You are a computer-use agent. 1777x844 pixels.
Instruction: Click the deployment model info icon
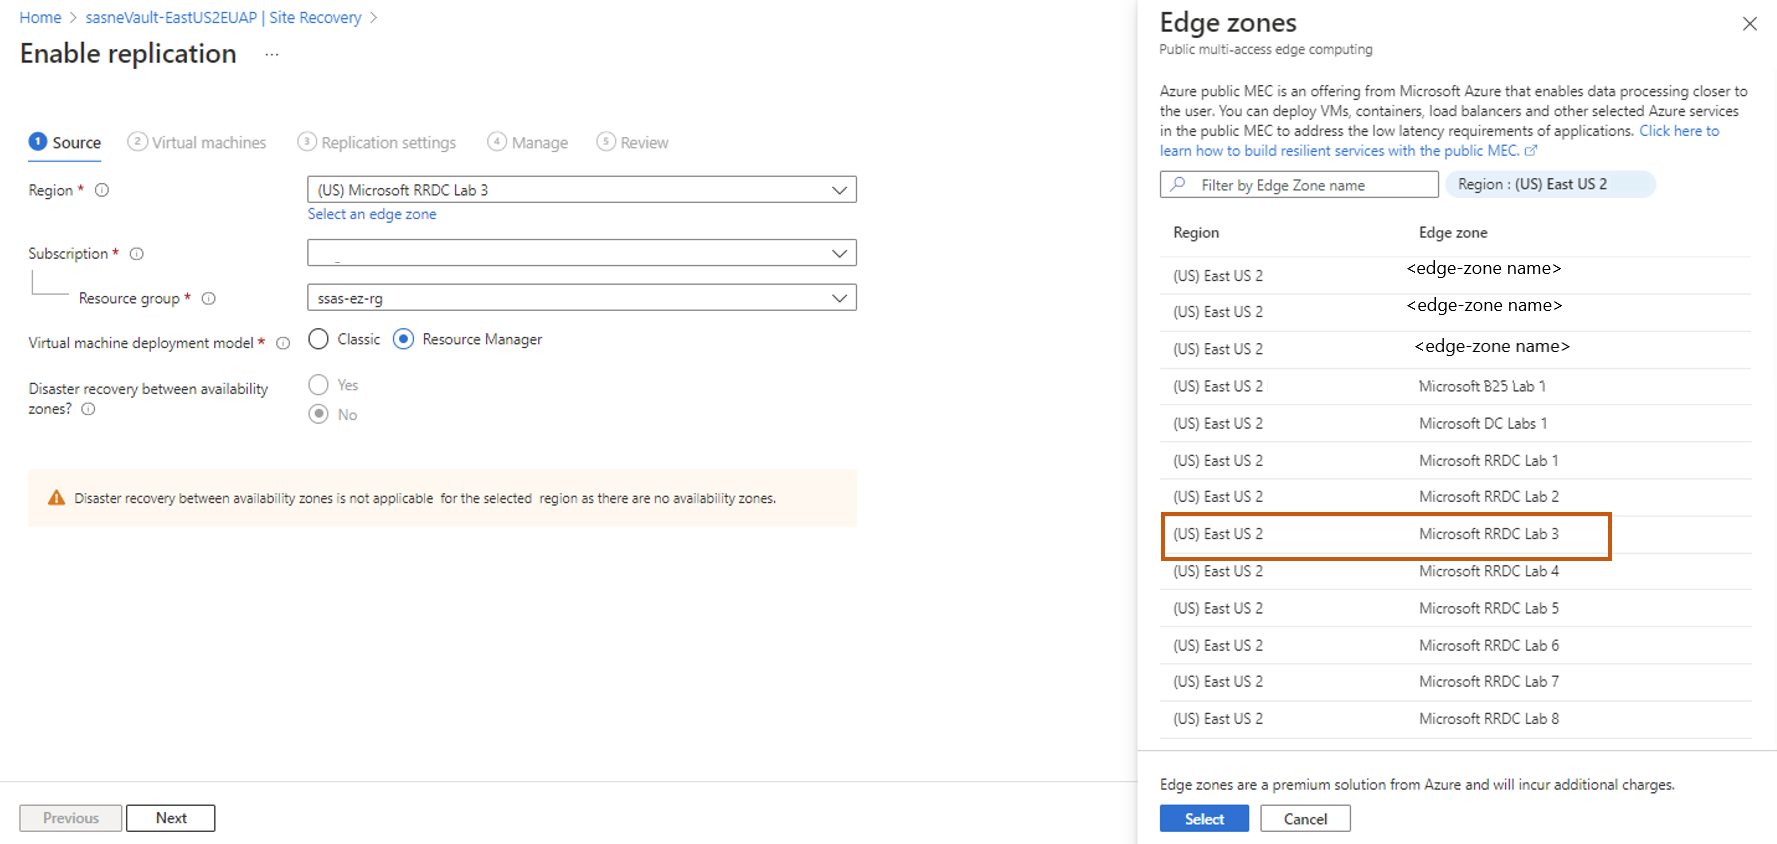coord(283,343)
